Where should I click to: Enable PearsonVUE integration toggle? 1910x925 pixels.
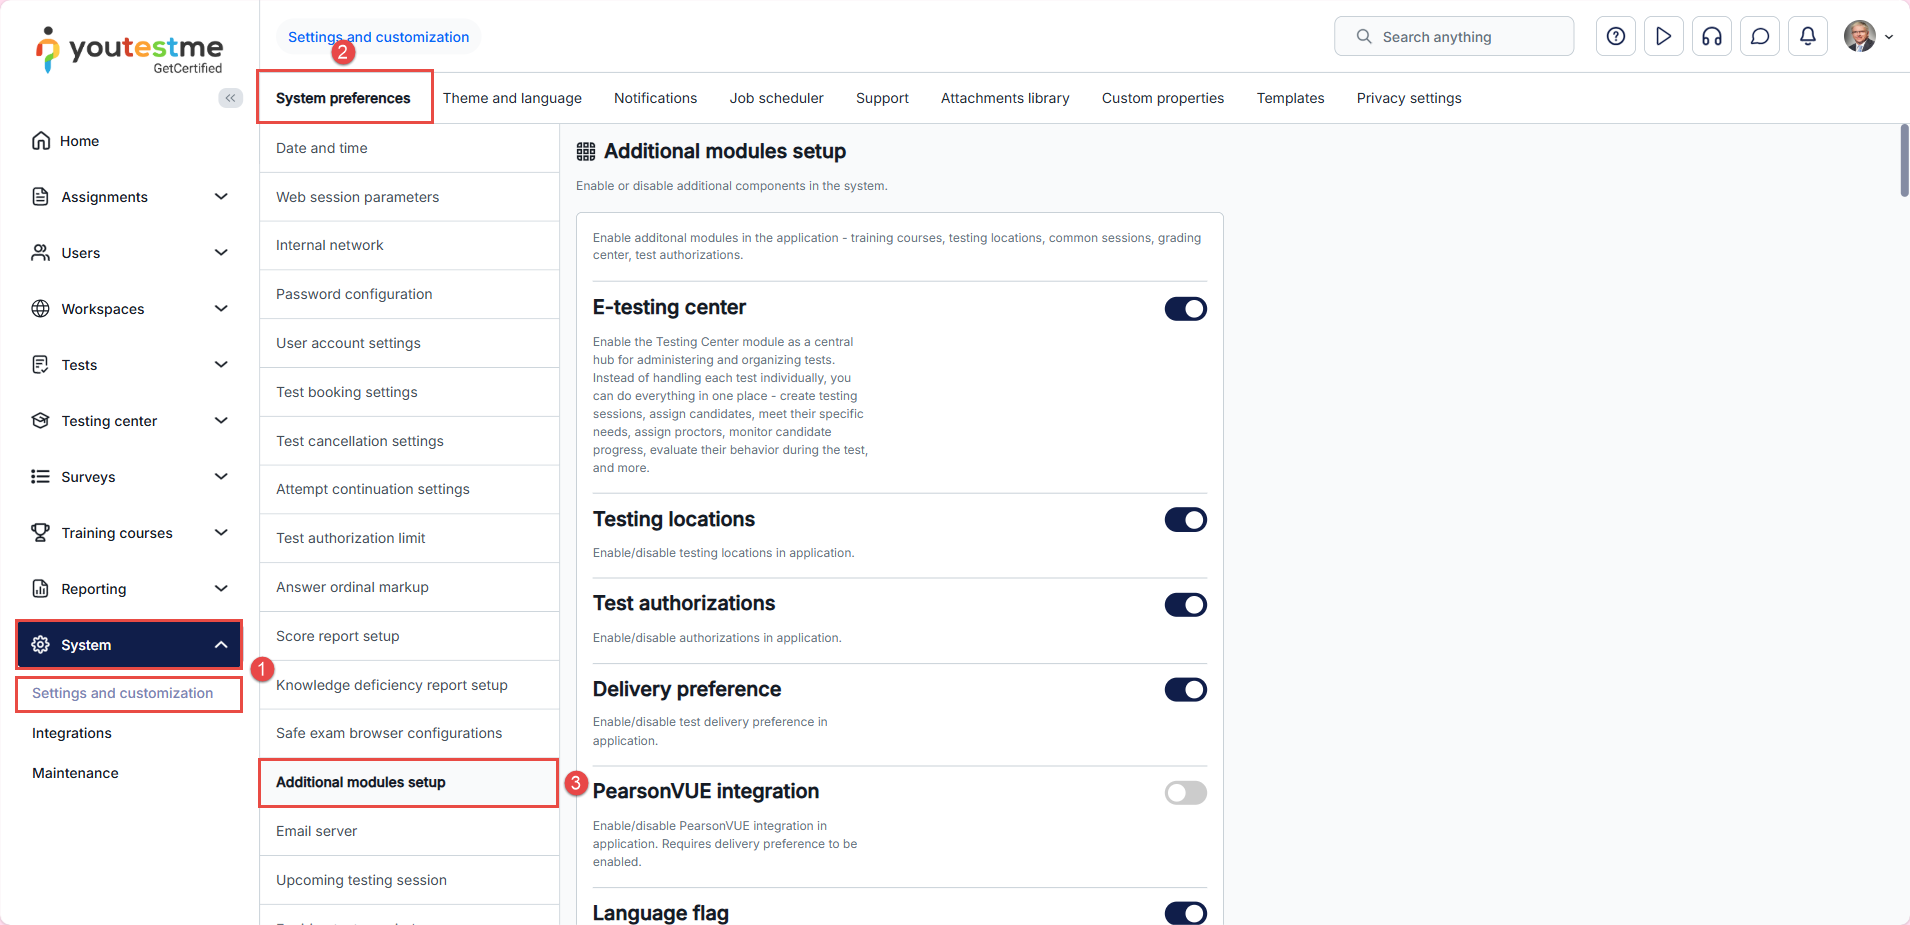1185,793
